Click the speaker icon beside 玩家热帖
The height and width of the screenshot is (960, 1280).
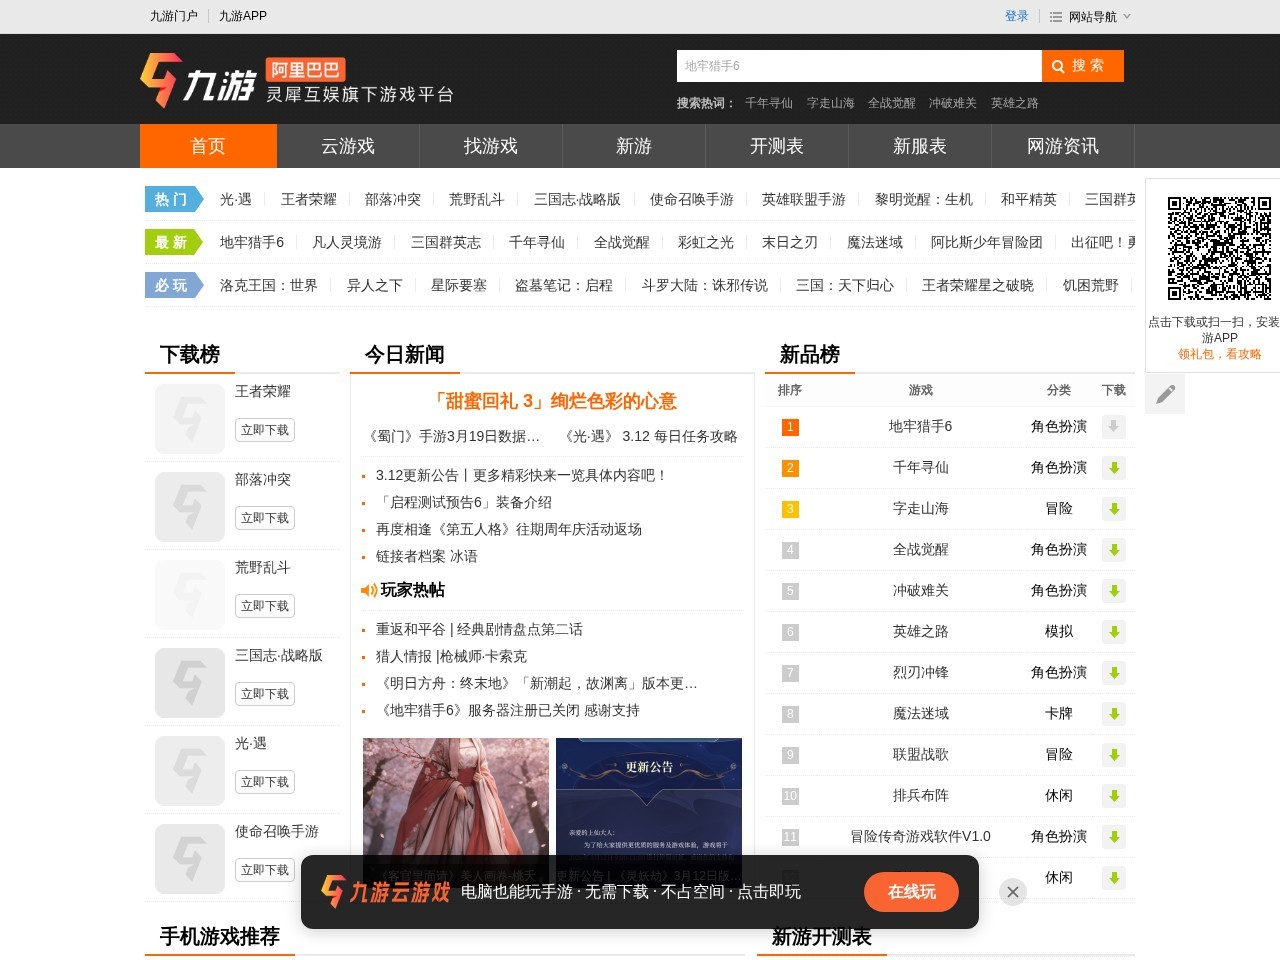367,590
